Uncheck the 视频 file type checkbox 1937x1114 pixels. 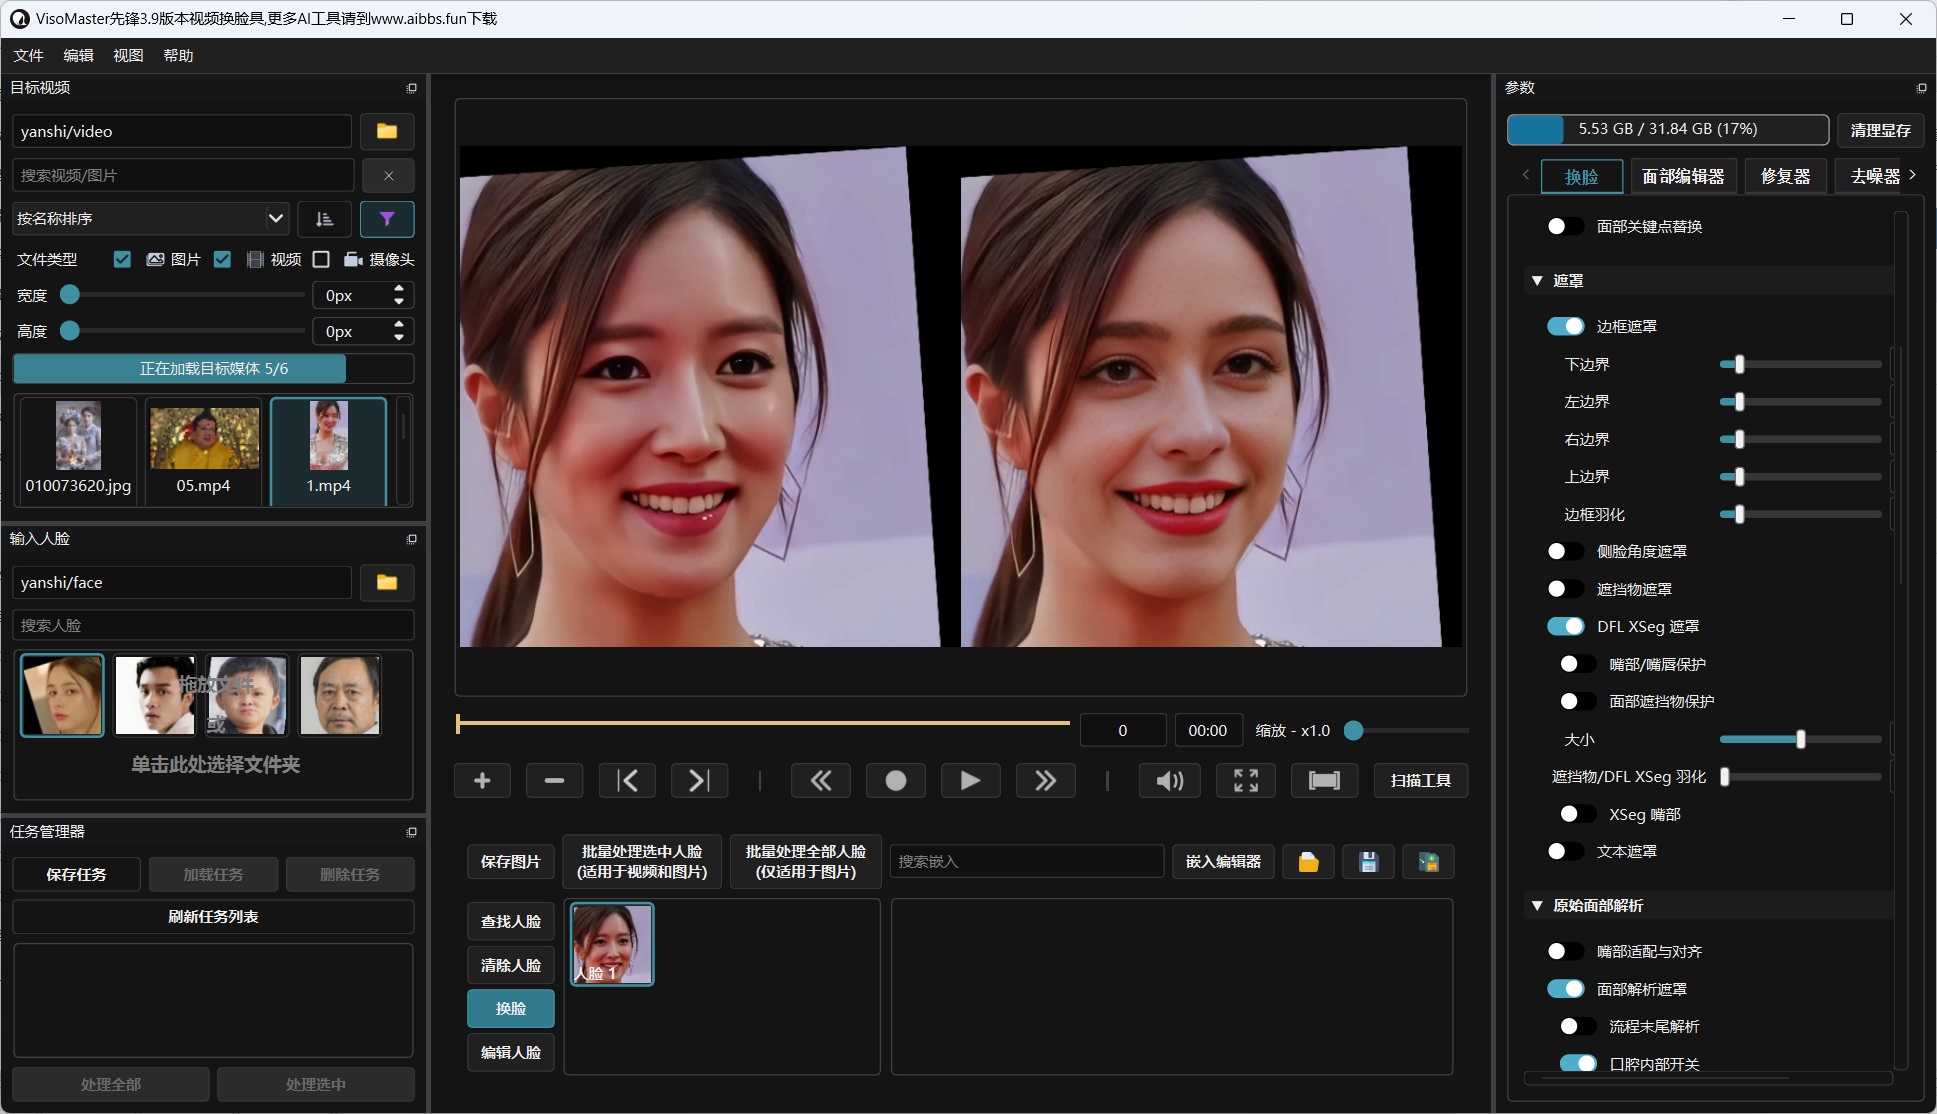coord(222,259)
